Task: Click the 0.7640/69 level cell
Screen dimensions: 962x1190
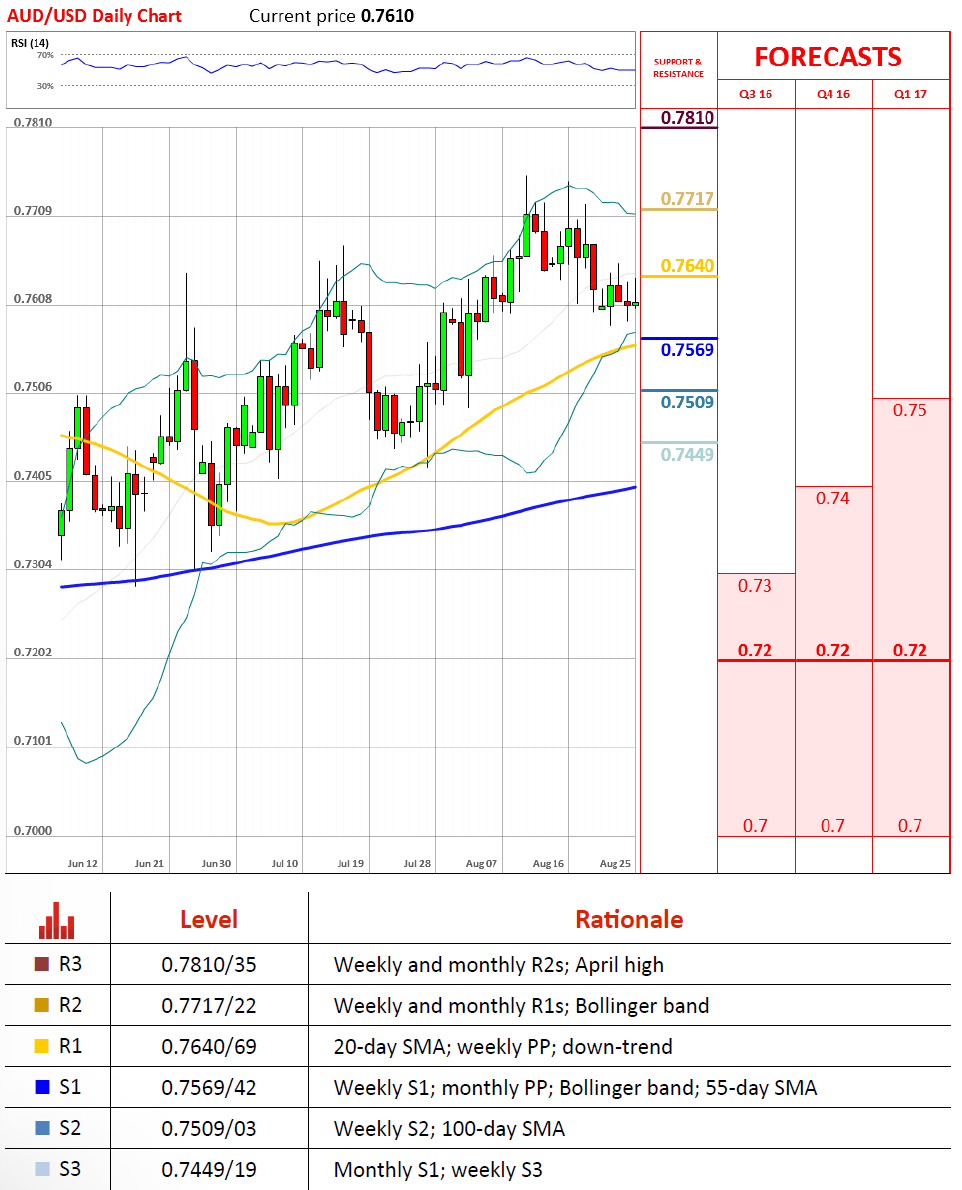Action: click(x=209, y=1047)
